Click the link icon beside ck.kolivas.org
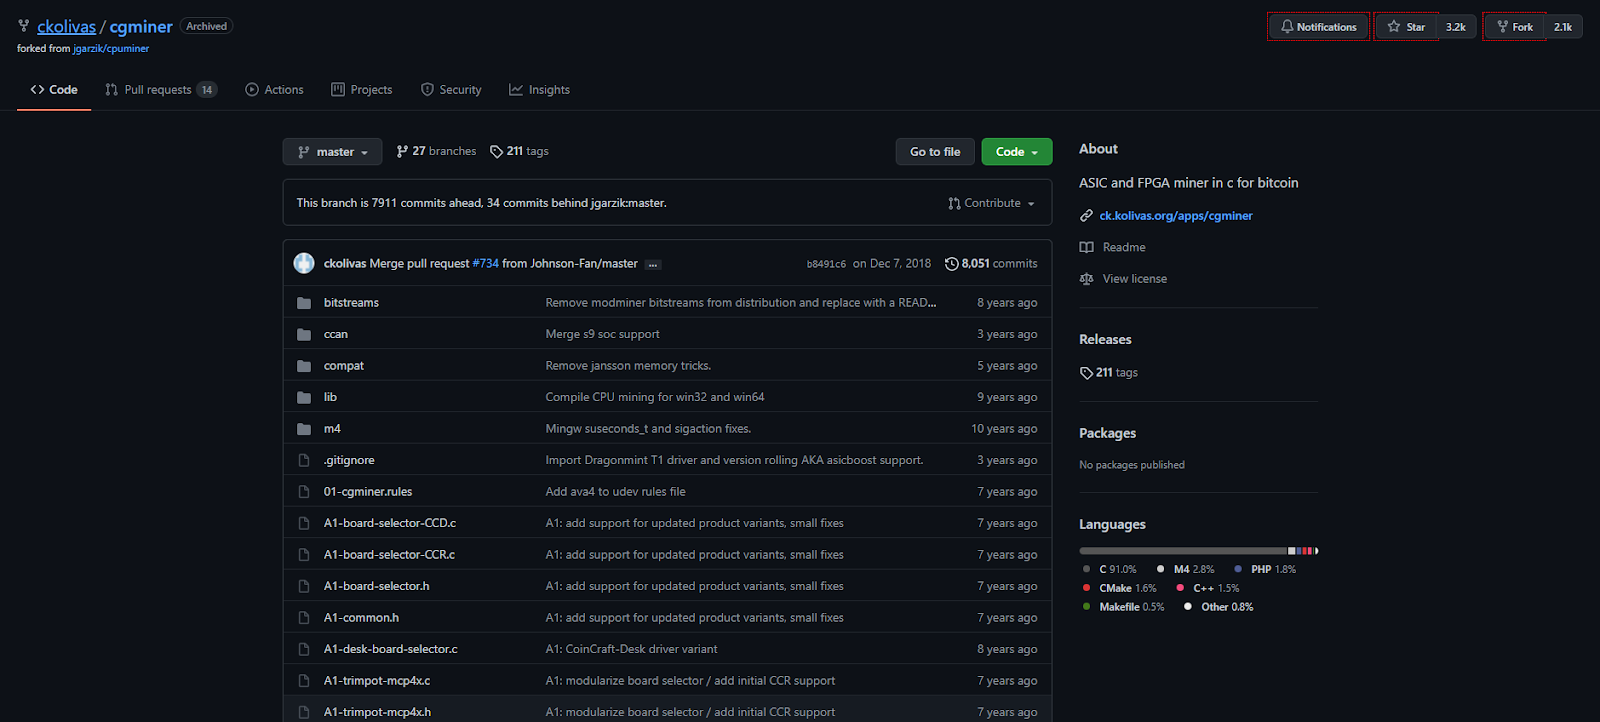Image resolution: width=1600 pixels, height=722 pixels. point(1086,216)
